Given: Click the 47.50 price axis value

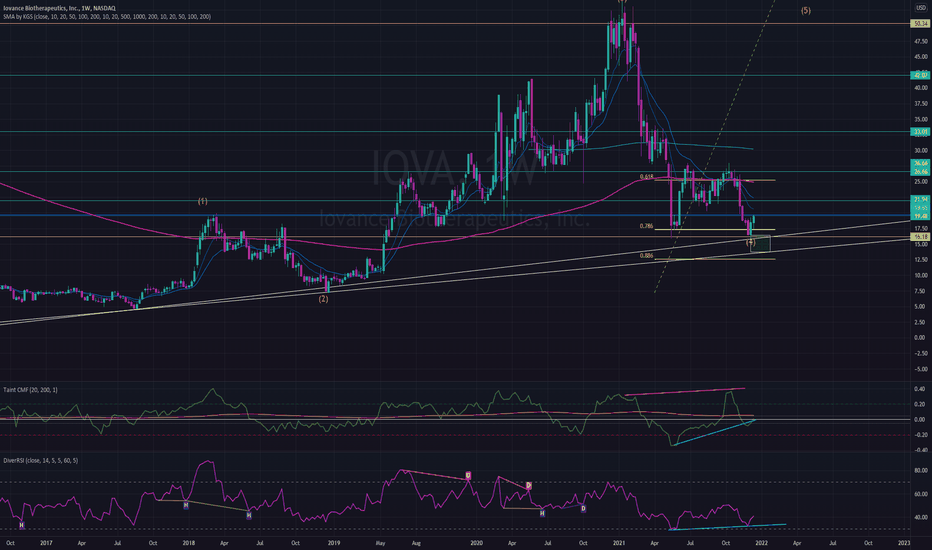Looking at the screenshot, I should coord(921,42).
